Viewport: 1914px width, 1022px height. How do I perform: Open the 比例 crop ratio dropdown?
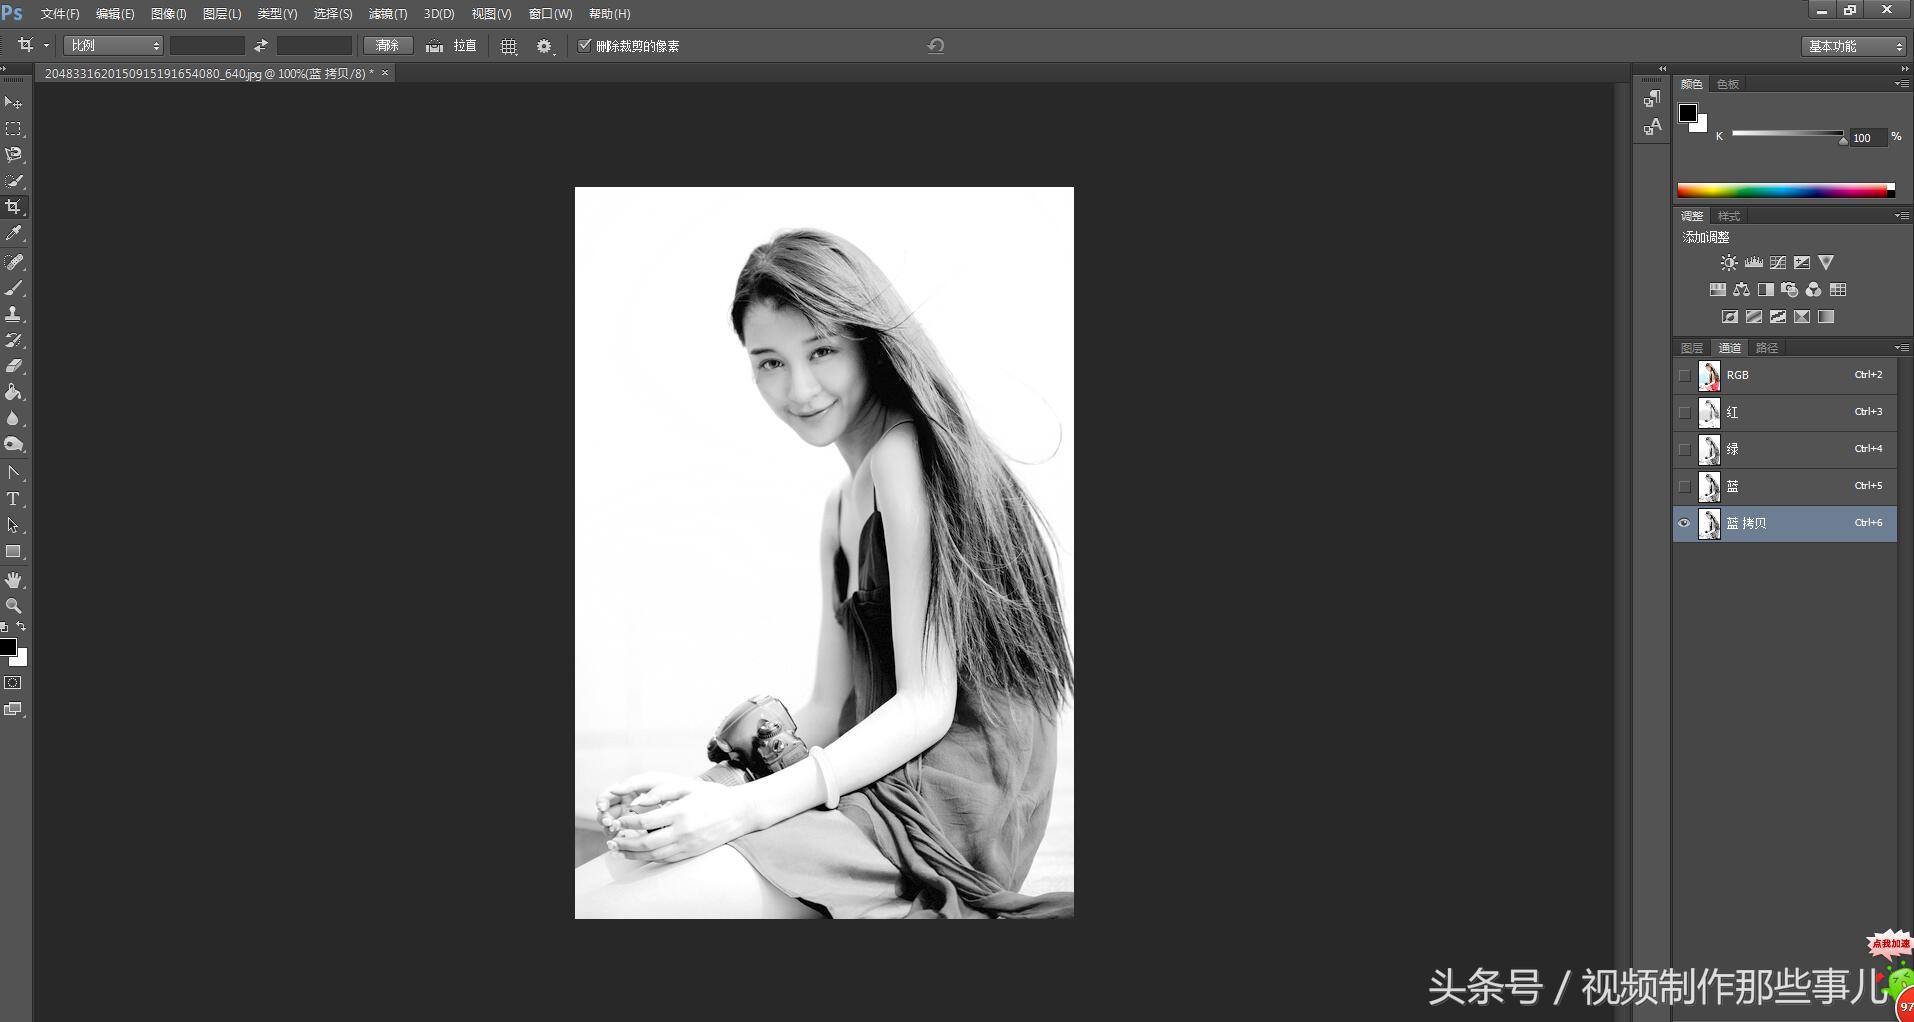[x=114, y=46]
